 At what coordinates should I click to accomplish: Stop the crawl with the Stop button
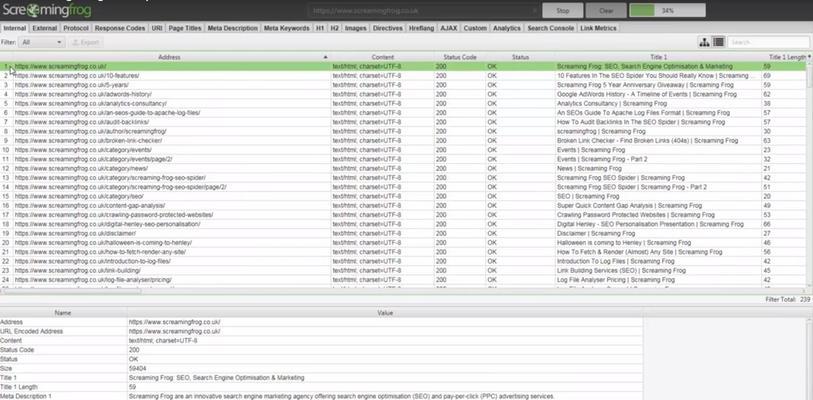(x=563, y=10)
